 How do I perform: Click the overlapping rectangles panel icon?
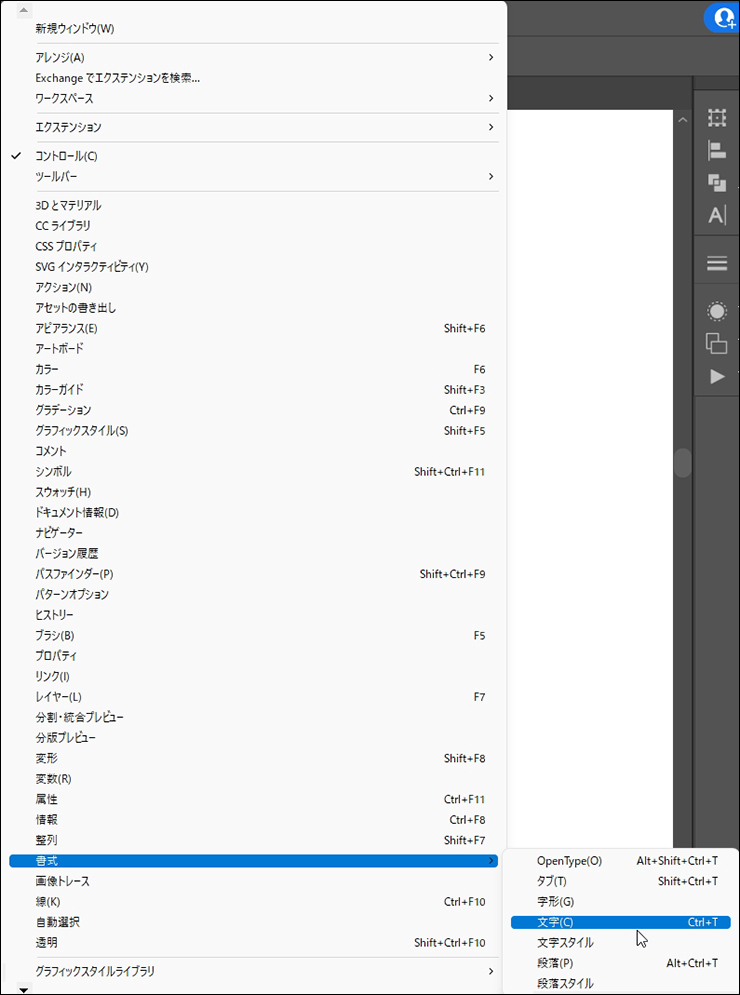(x=716, y=343)
